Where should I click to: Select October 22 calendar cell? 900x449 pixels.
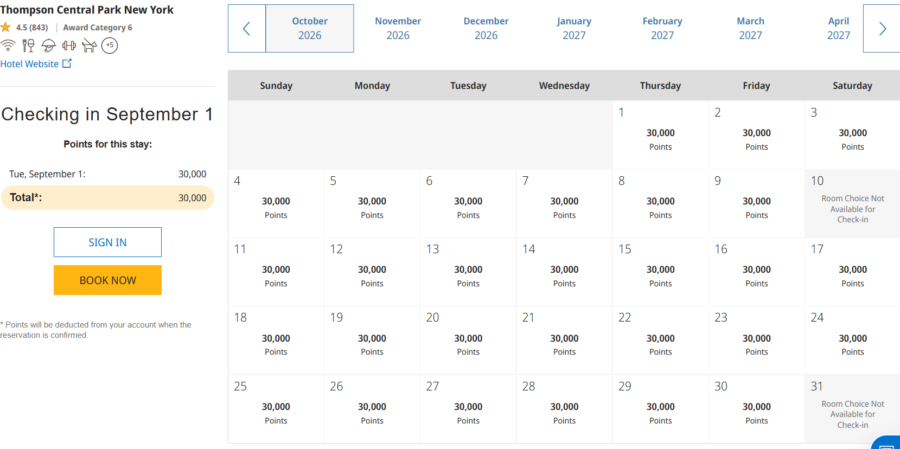661,340
